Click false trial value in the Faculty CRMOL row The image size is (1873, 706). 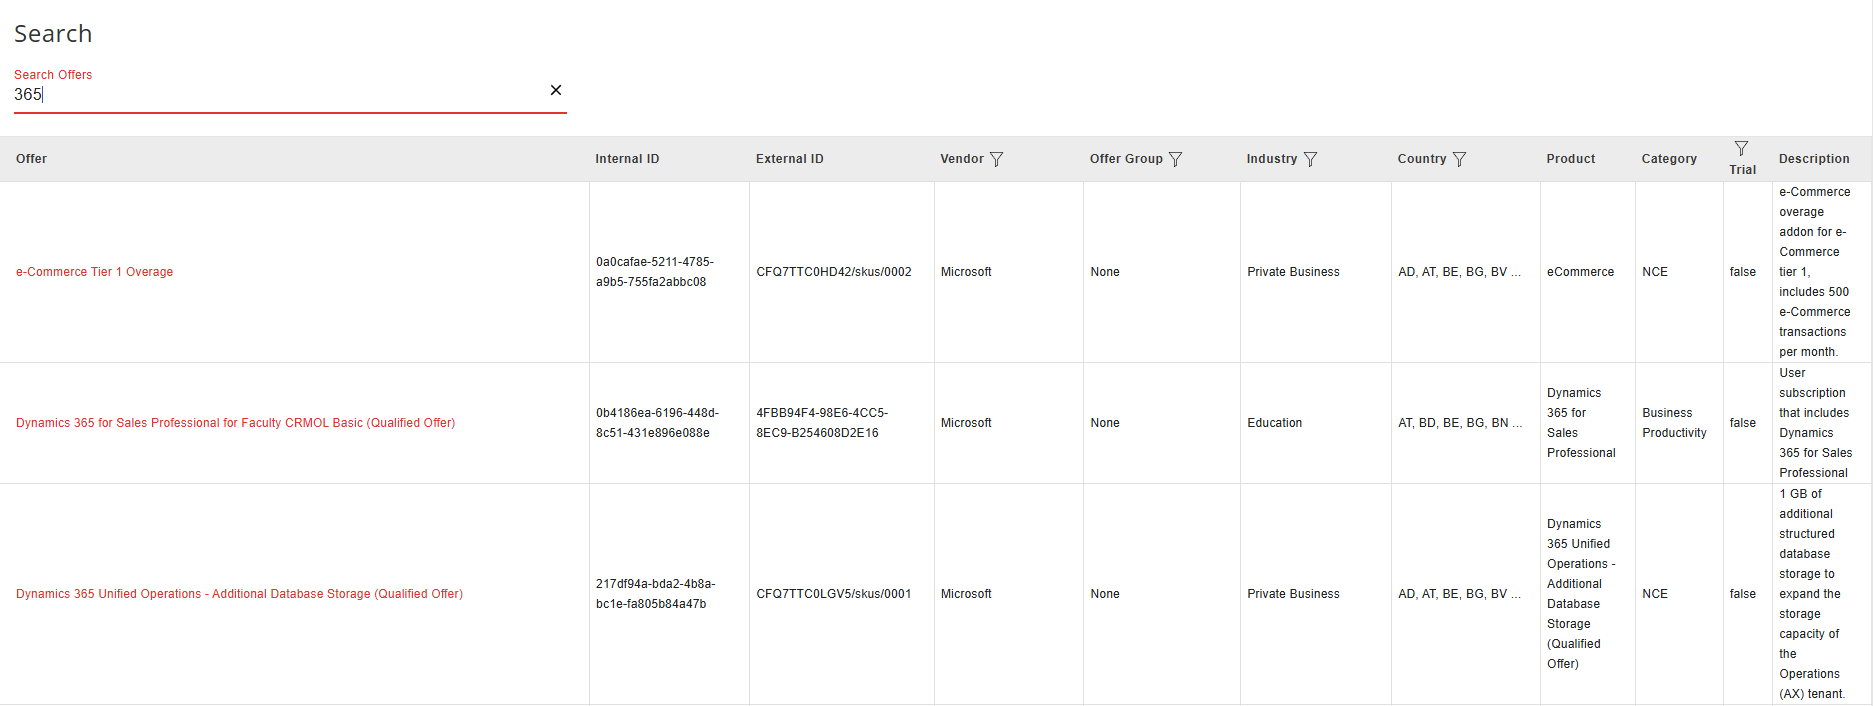point(1743,423)
